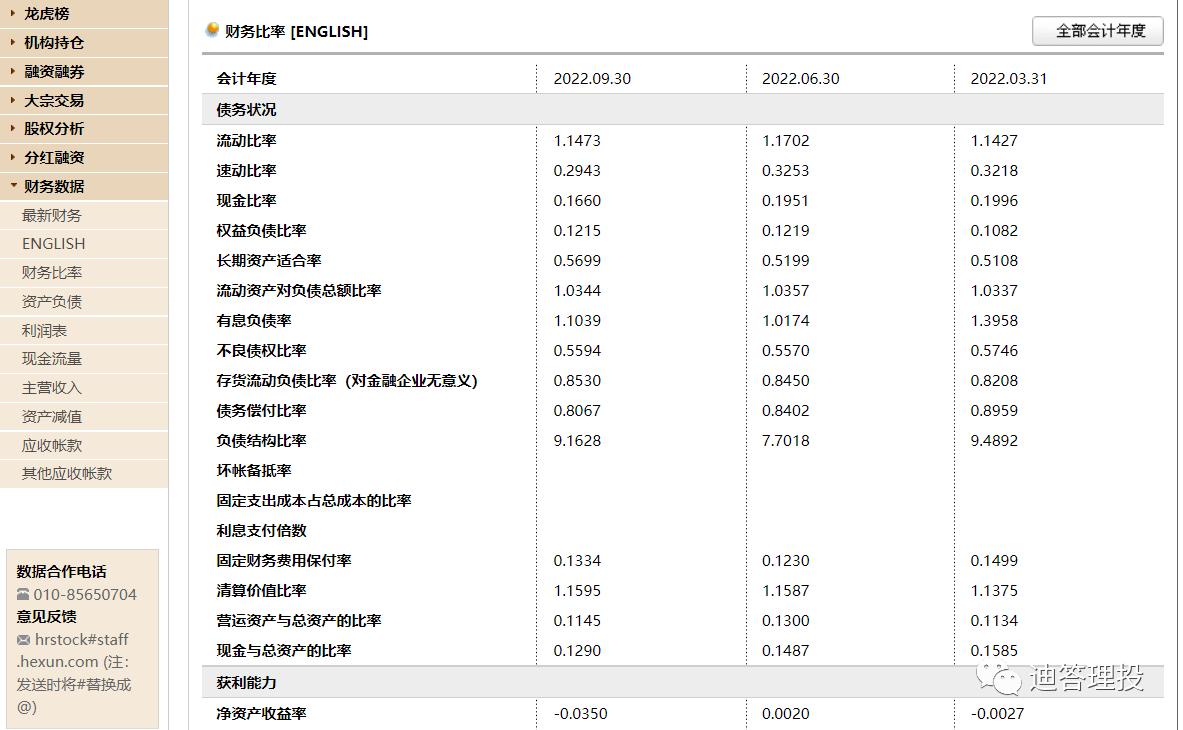
Task: Click the 2022.09.30 column header
Action: click(593, 76)
